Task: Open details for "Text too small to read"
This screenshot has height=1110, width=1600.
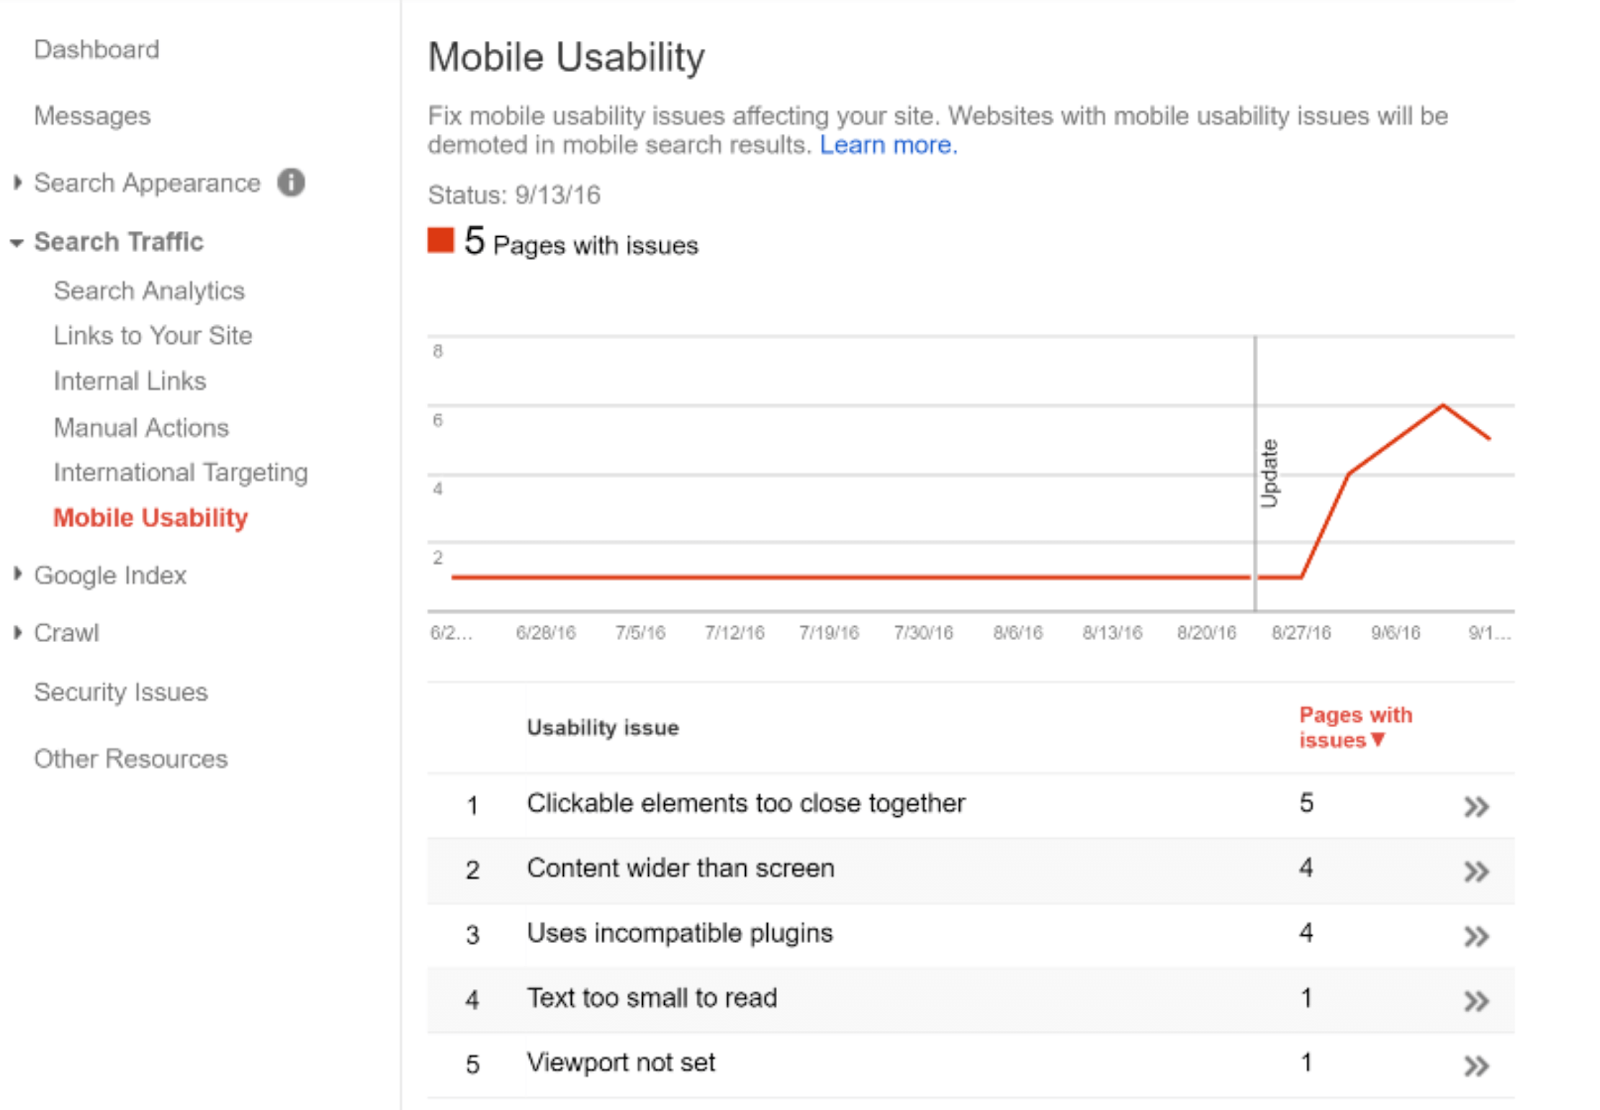Action: (x=1476, y=1000)
